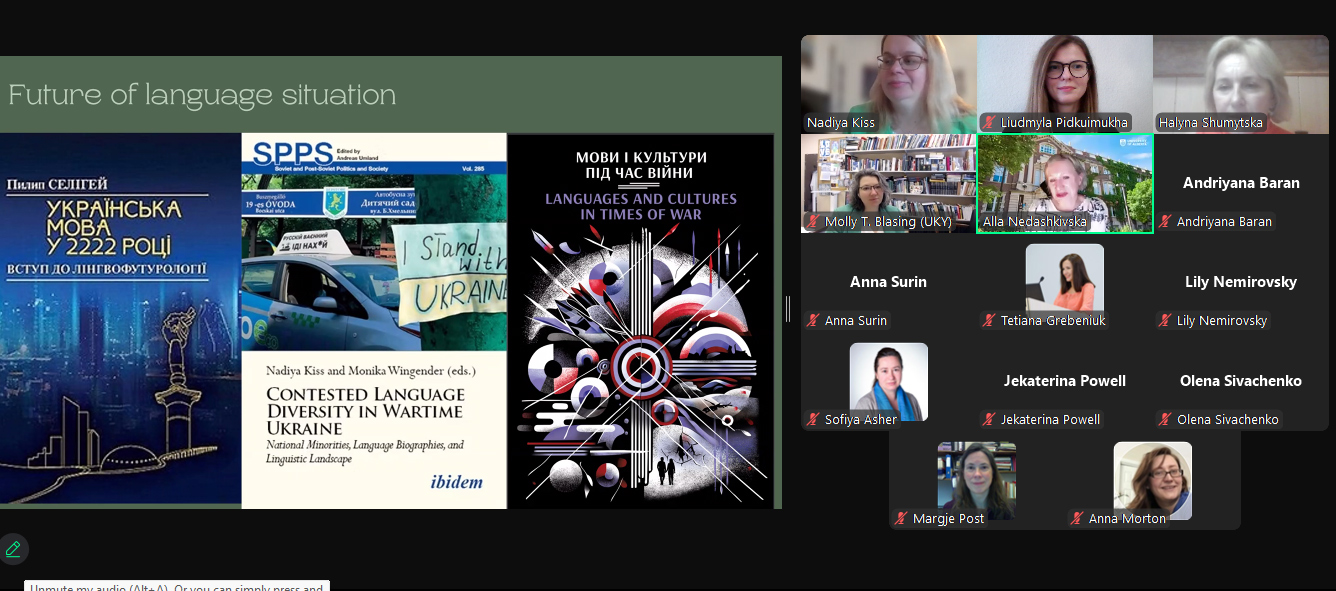Click the slide title Future of language situation
This screenshot has width=1336, height=591.
coord(202,95)
